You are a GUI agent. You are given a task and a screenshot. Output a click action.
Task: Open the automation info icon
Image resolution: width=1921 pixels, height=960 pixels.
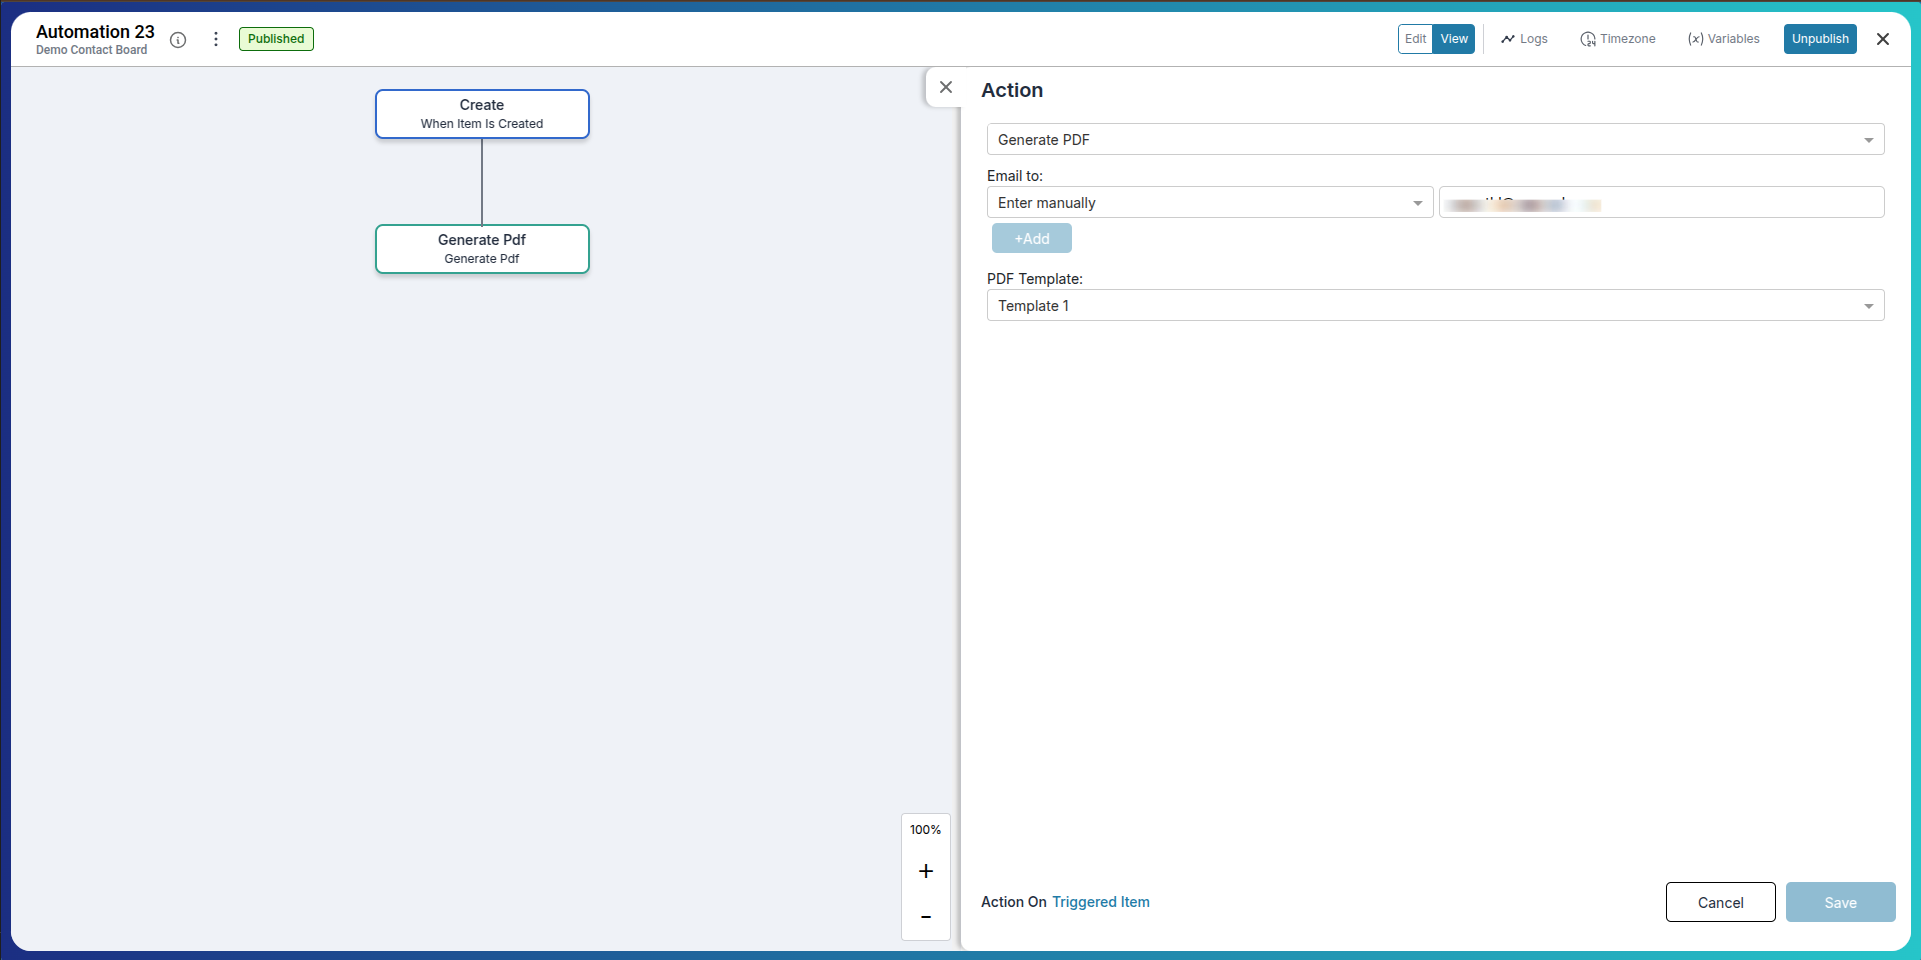click(178, 40)
